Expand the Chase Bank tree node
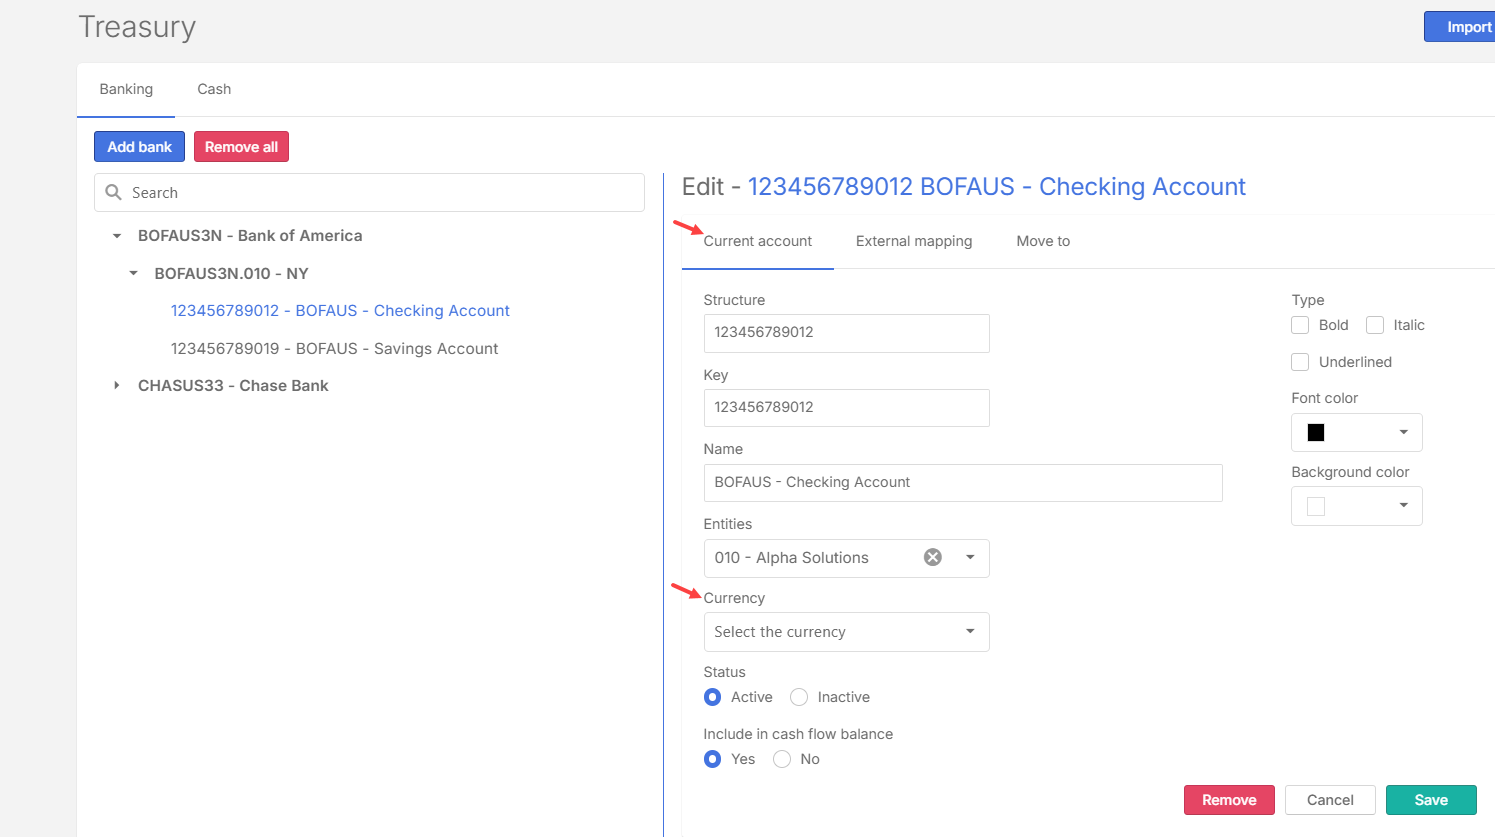This screenshot has width=1495, height=837. (117, 386)
